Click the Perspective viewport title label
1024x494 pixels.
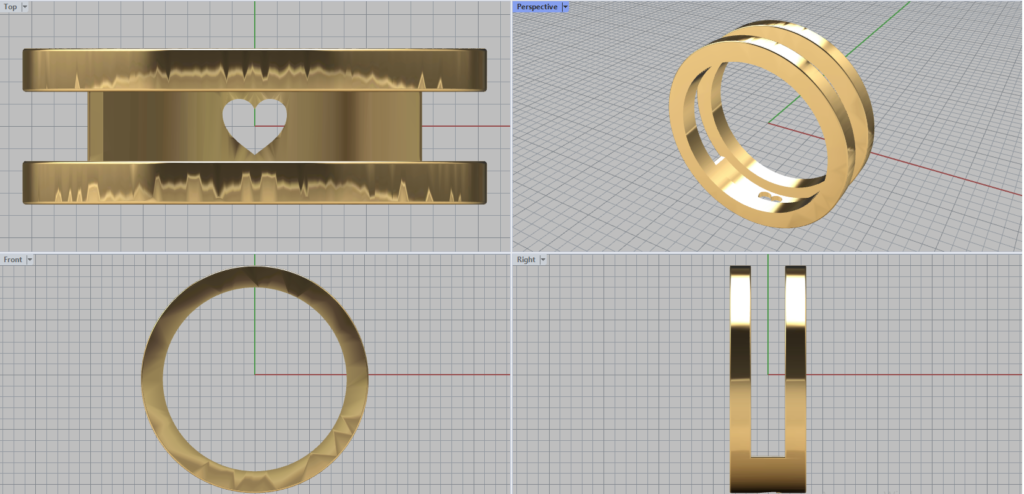click(x=537, y=6)
